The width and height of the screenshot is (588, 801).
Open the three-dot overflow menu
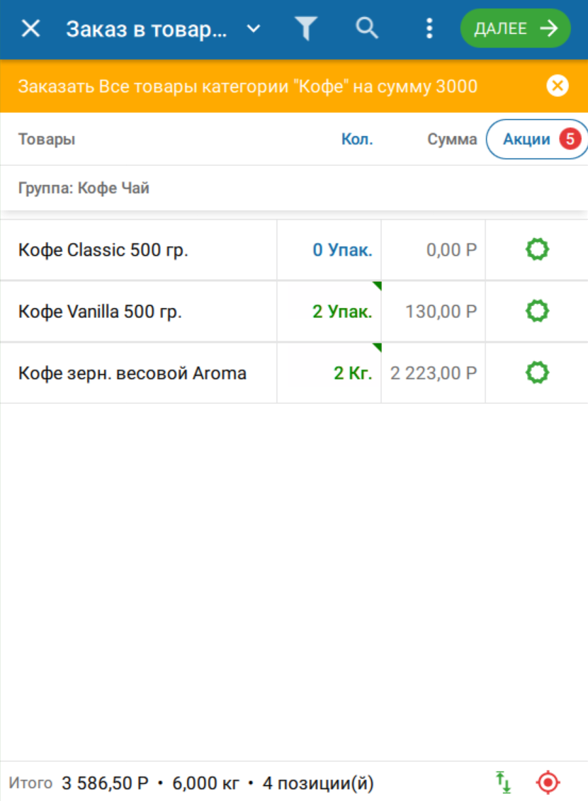click(429, 29)
